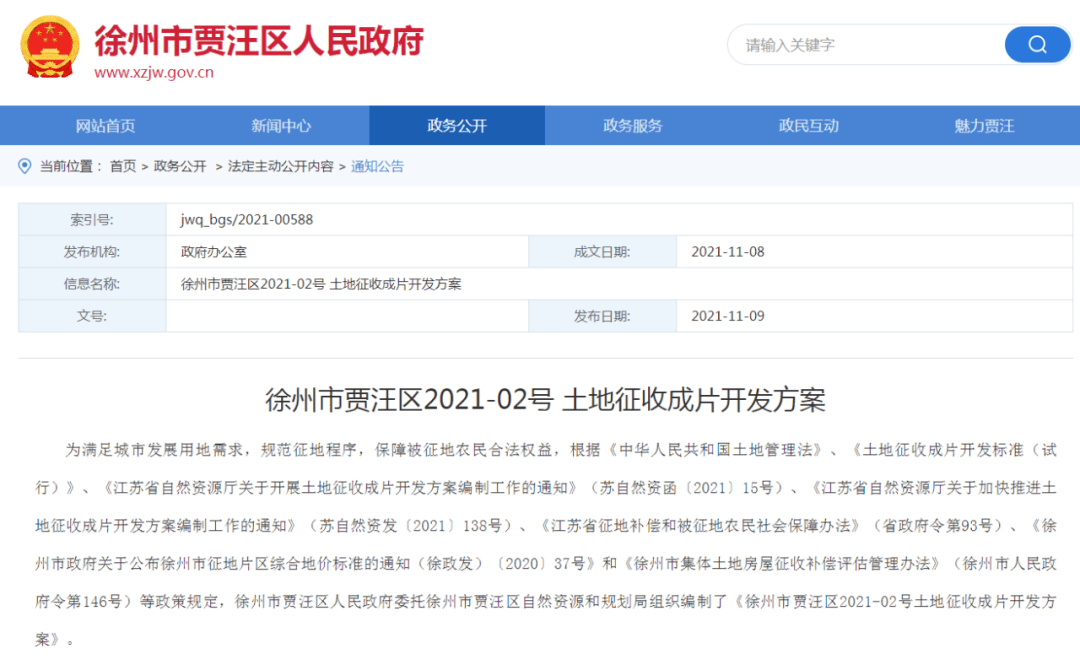Screen dimensions: 1080x654
Task: Click the 信息名称 label cell
Action: pyautogui.click(x=92, y=284)
